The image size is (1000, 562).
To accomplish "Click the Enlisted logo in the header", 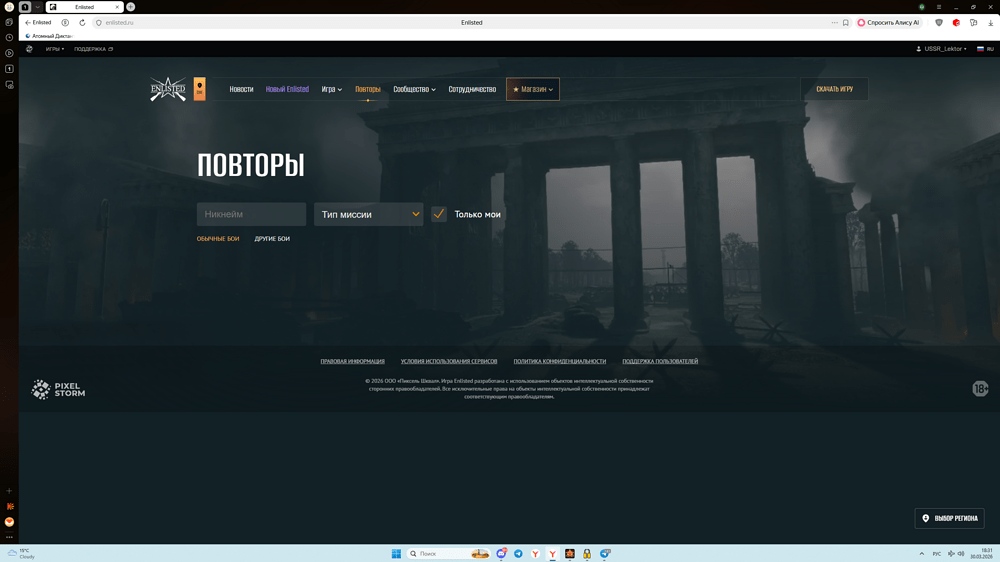I will tap(168, 89).
